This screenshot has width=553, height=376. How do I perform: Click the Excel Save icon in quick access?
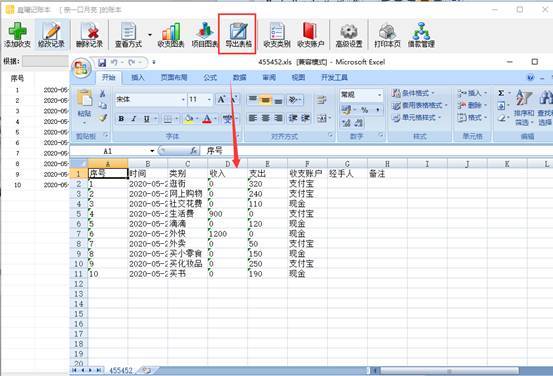click(x=102, y=62)
